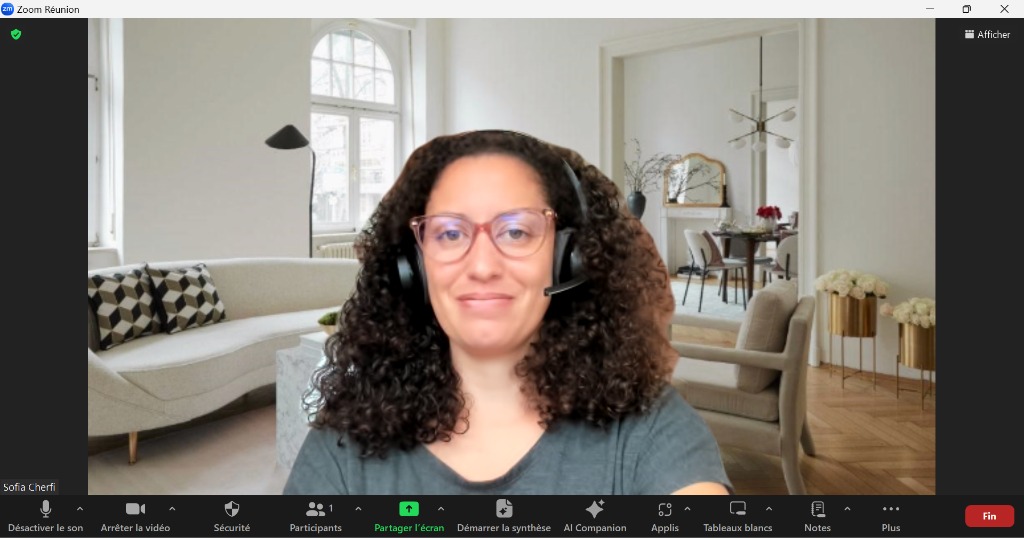Expand the Applis options arrow
The width and height of the screenshot is (1024, 538).
coord(687,508)
